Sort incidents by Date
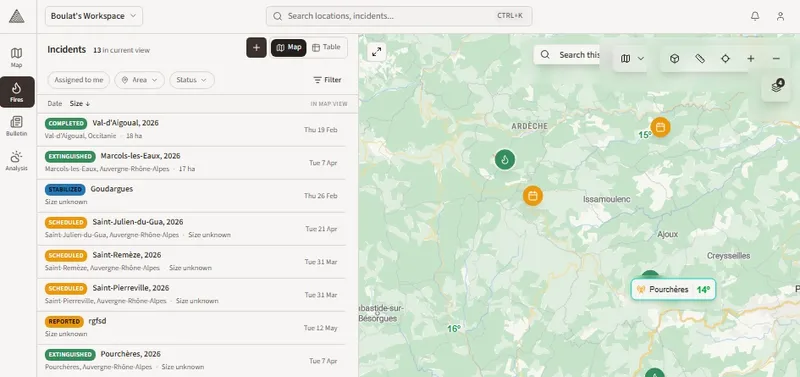Image resolution: width=800 pixels, height=377 pixels. (55, 104)
